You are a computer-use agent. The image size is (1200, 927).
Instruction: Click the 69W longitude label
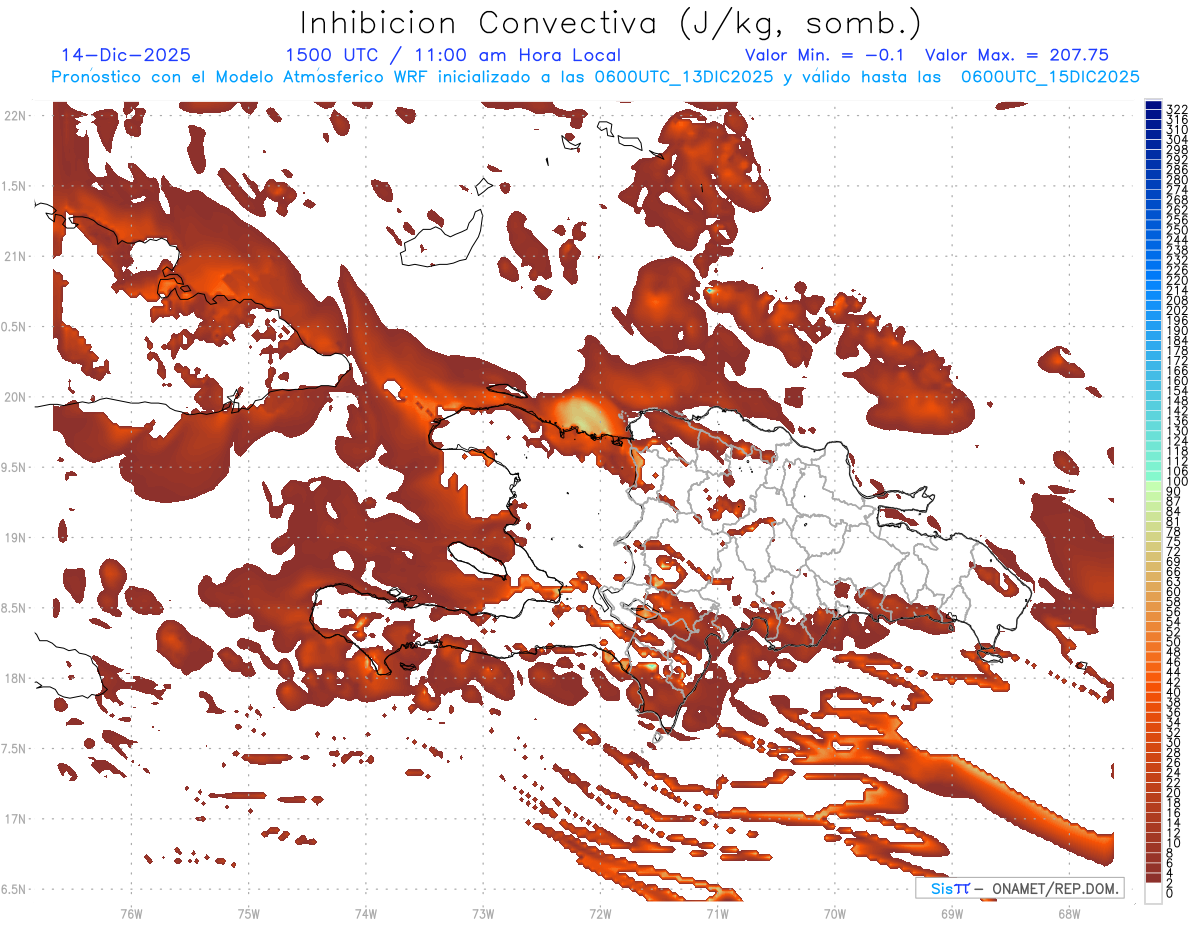tap(951, 913)
